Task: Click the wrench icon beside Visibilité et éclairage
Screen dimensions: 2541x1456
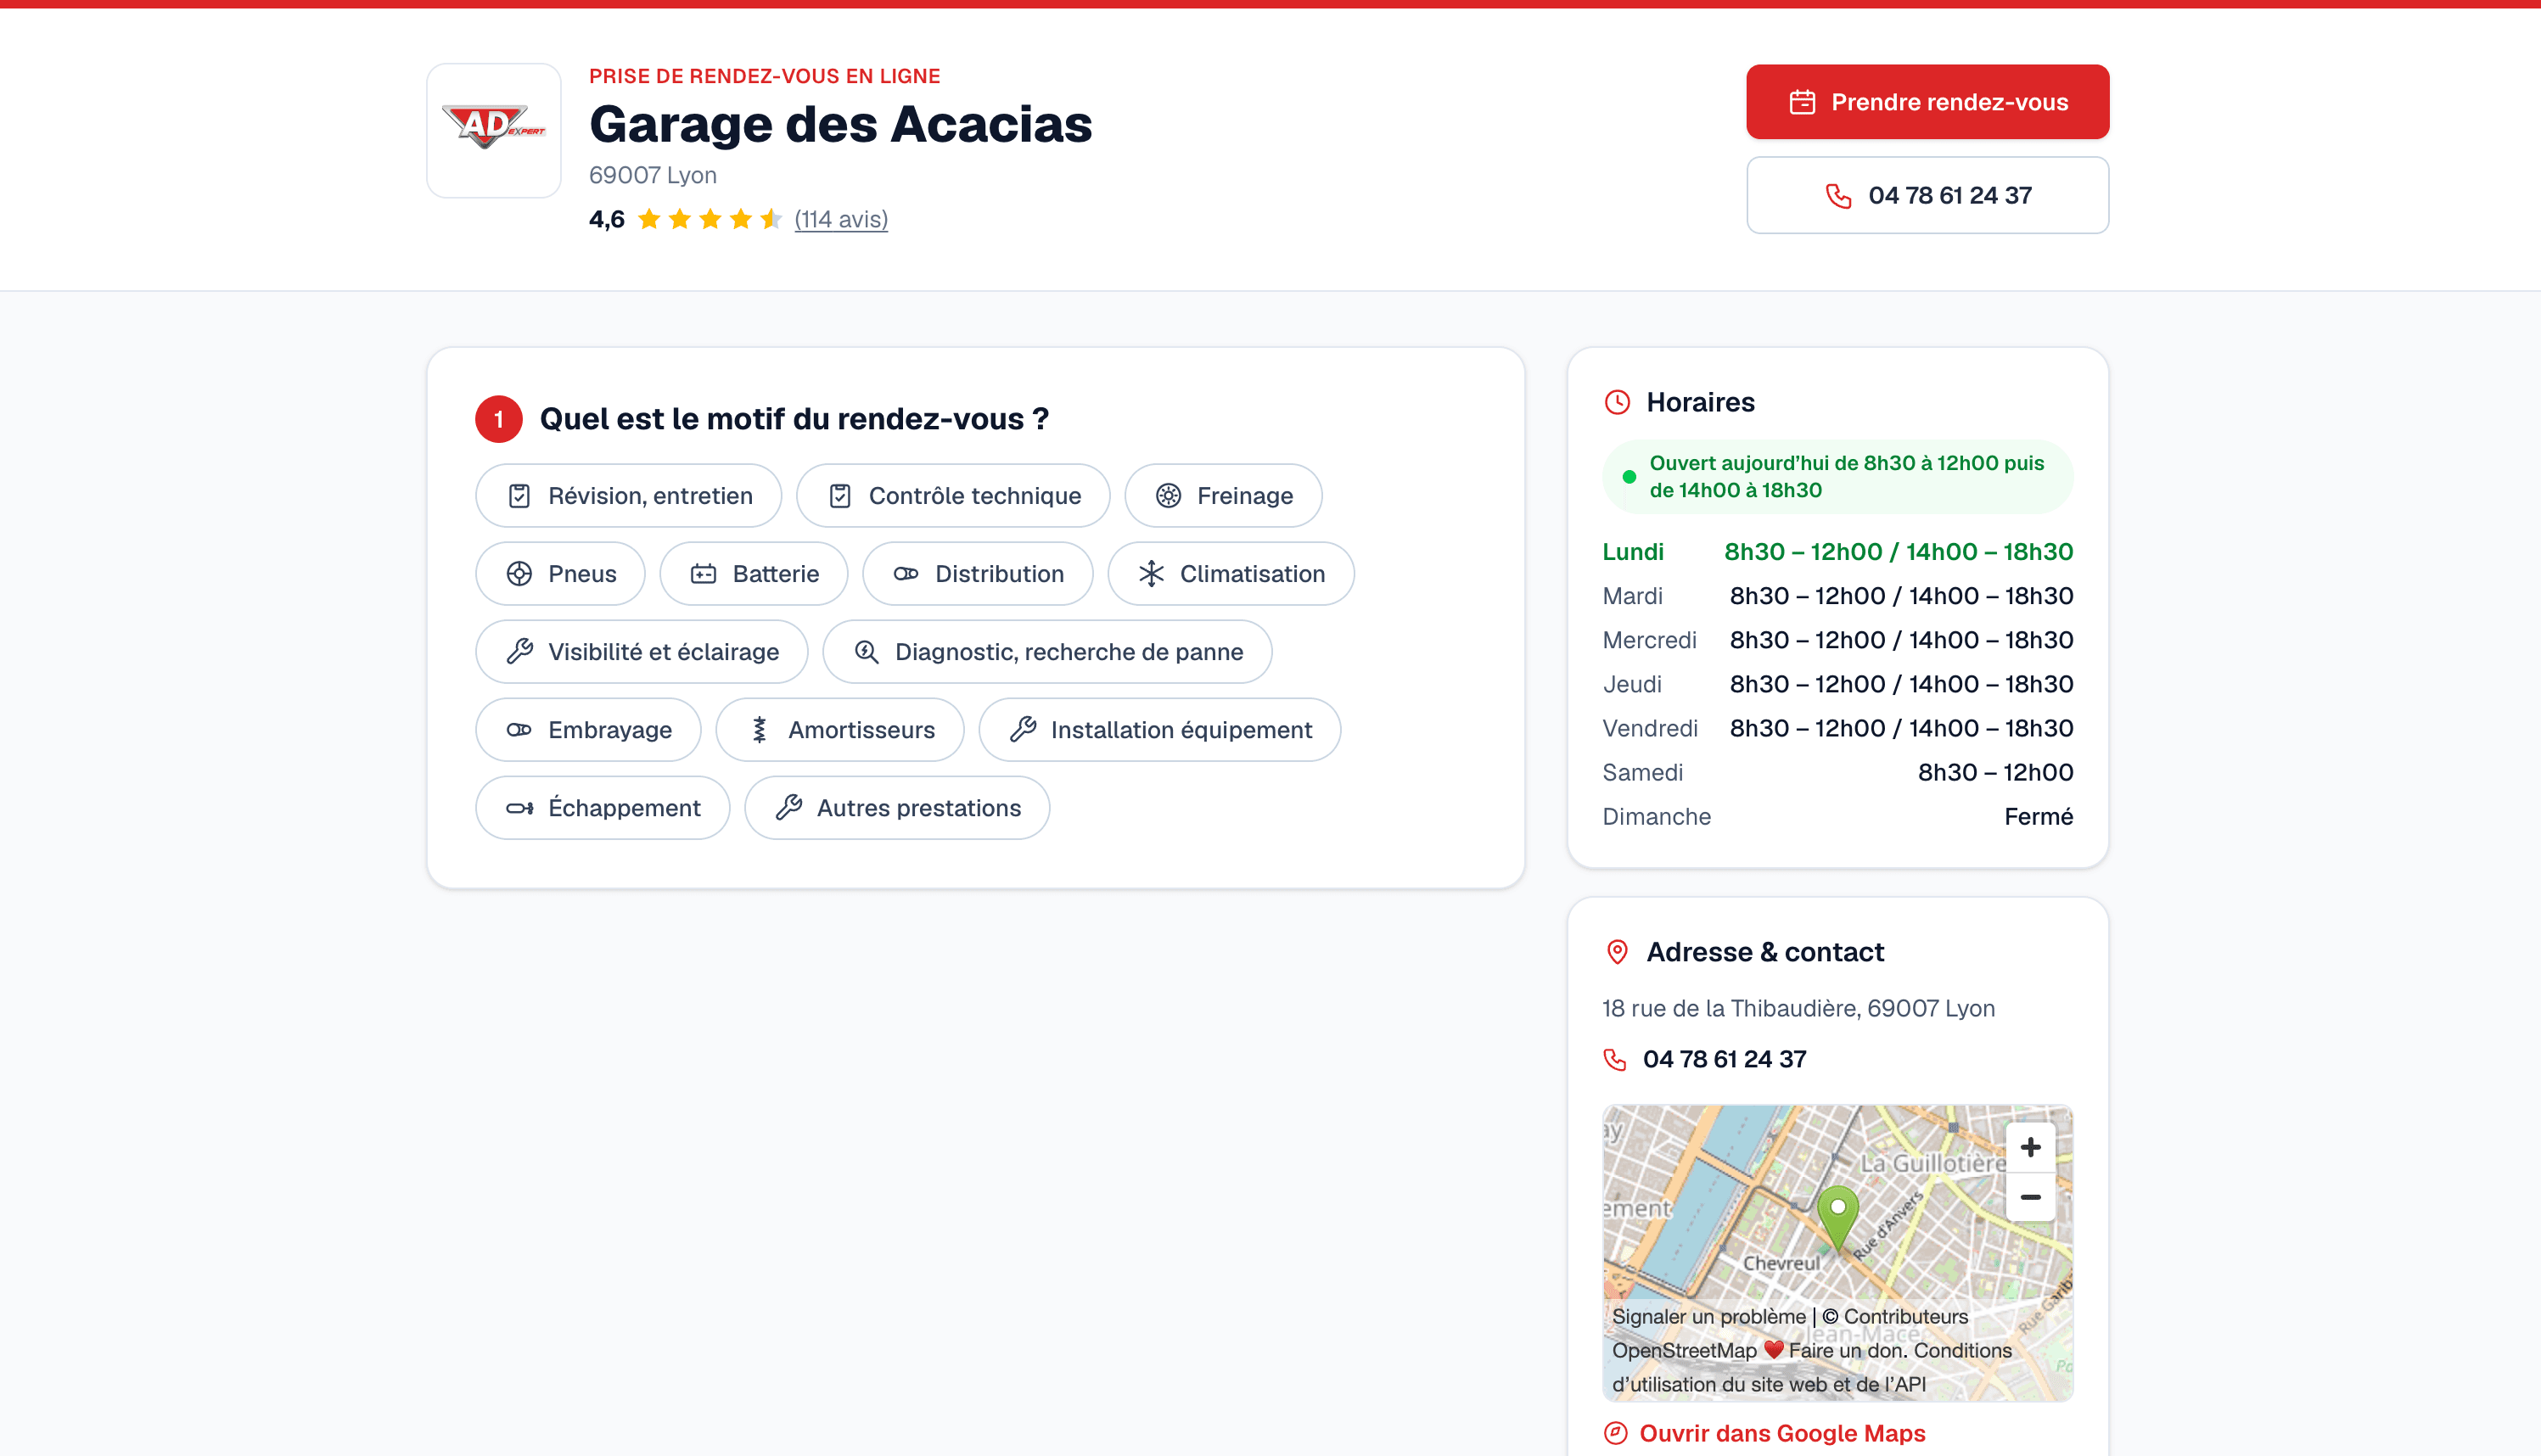Action: point(519,652)
